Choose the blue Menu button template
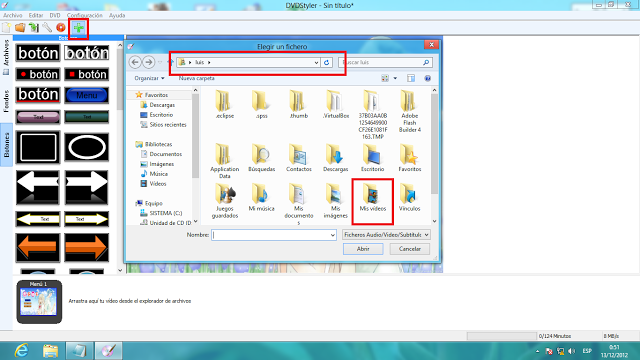The width and height of the screenshot is (640, 360). (x=87, y=95)
